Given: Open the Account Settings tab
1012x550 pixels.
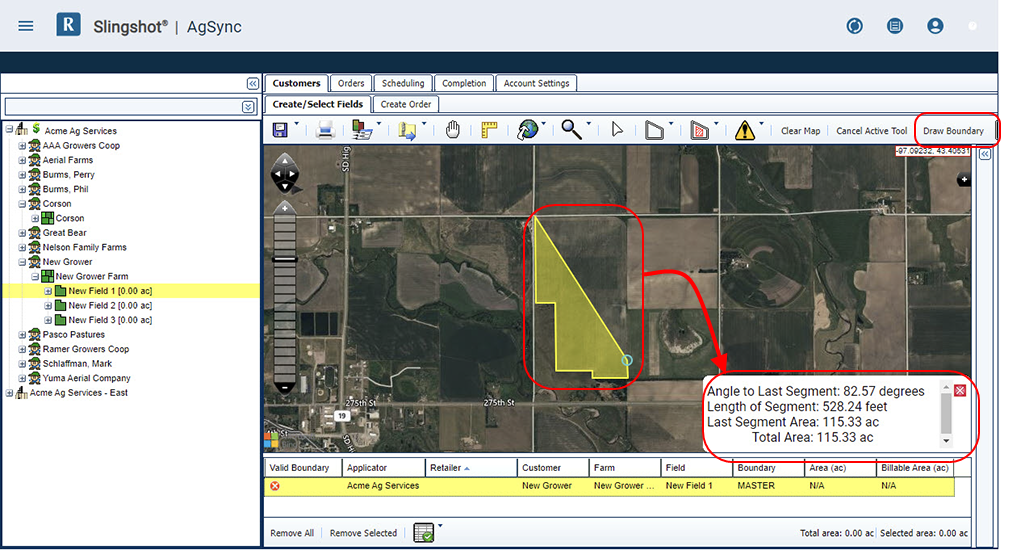Looking at the screenshot, I should 536,83.
